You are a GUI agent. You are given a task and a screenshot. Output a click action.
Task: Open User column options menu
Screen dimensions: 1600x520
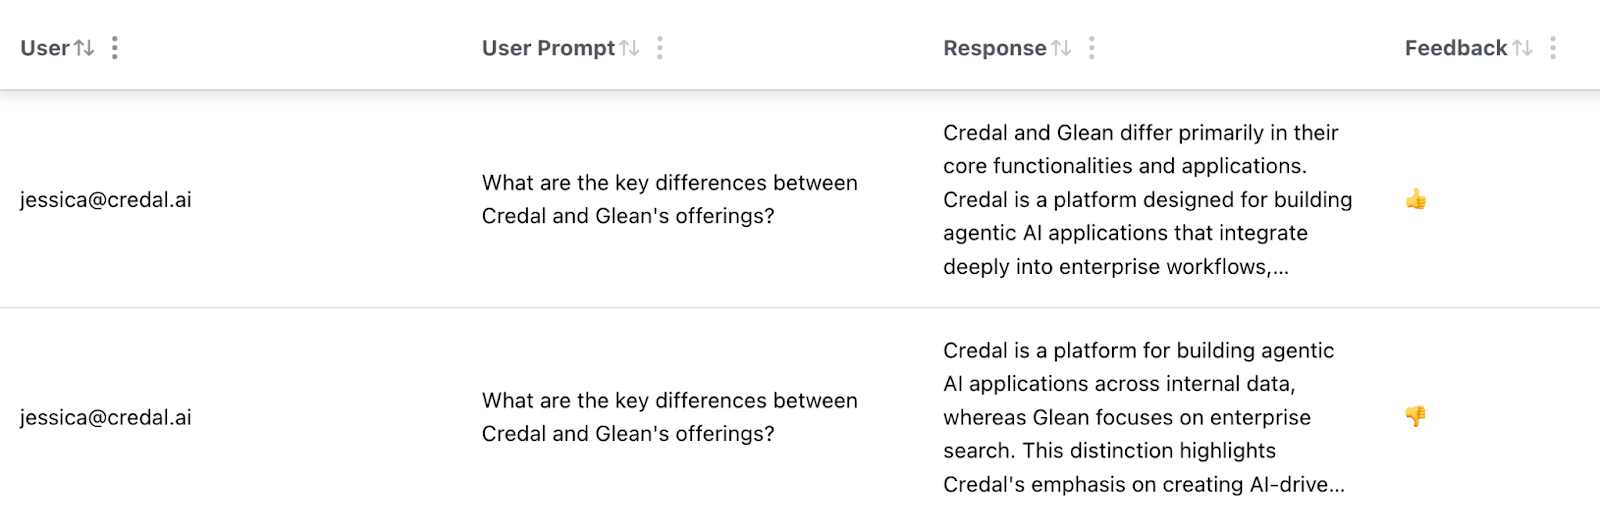(115, 48)
